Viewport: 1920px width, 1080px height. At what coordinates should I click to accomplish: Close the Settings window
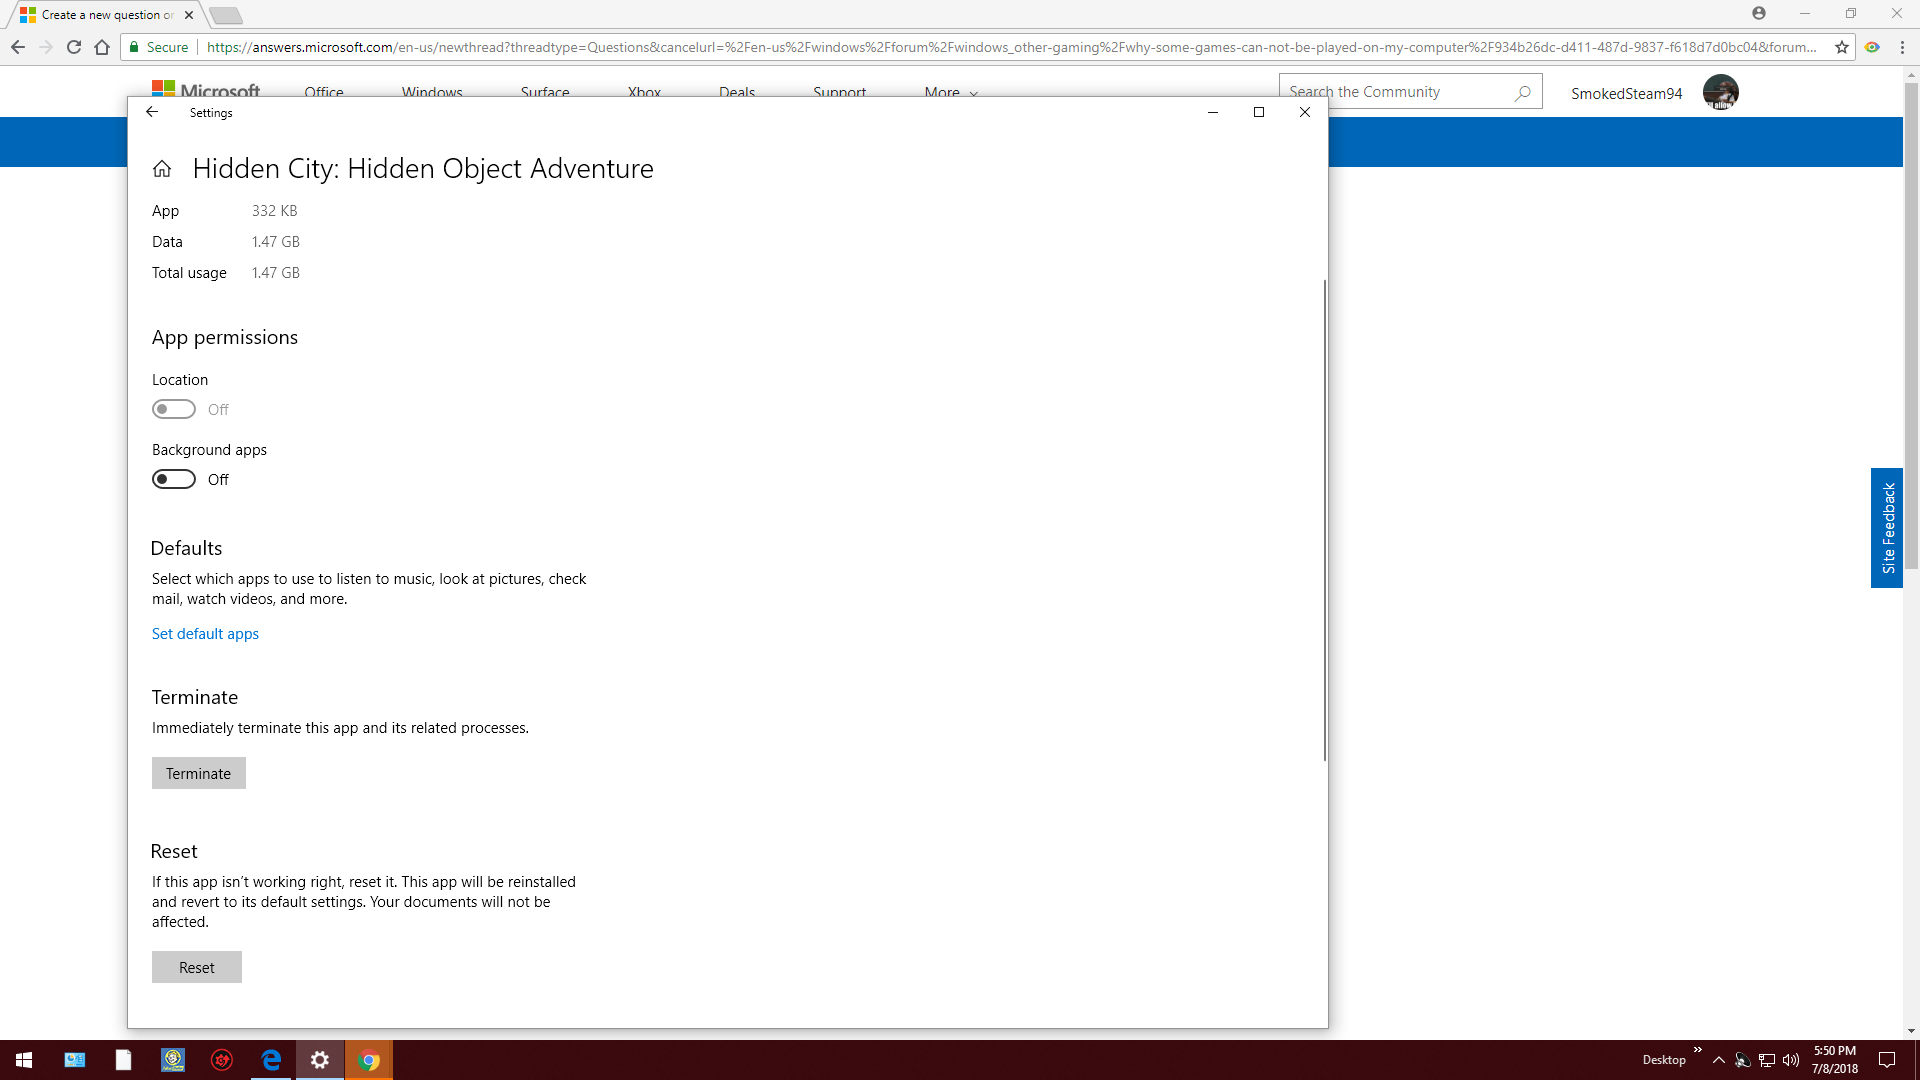coord(1305,112)
